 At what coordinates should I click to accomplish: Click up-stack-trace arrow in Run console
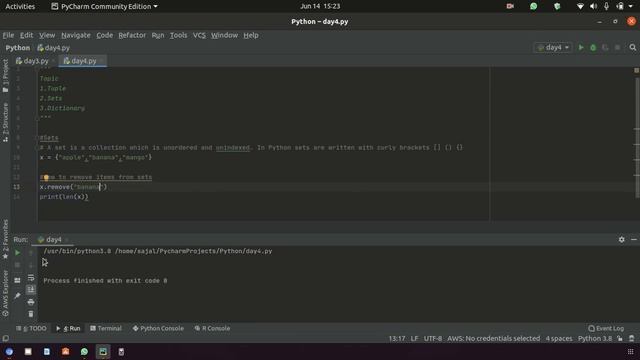(x=31, y=253)
